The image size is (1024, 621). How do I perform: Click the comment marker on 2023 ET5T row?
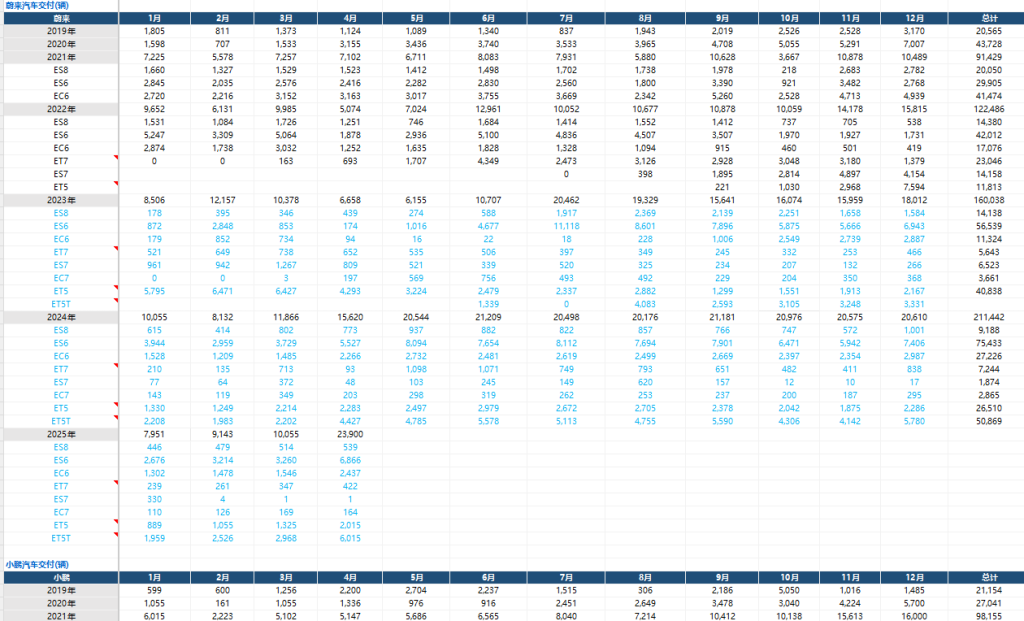click(115, 302)
